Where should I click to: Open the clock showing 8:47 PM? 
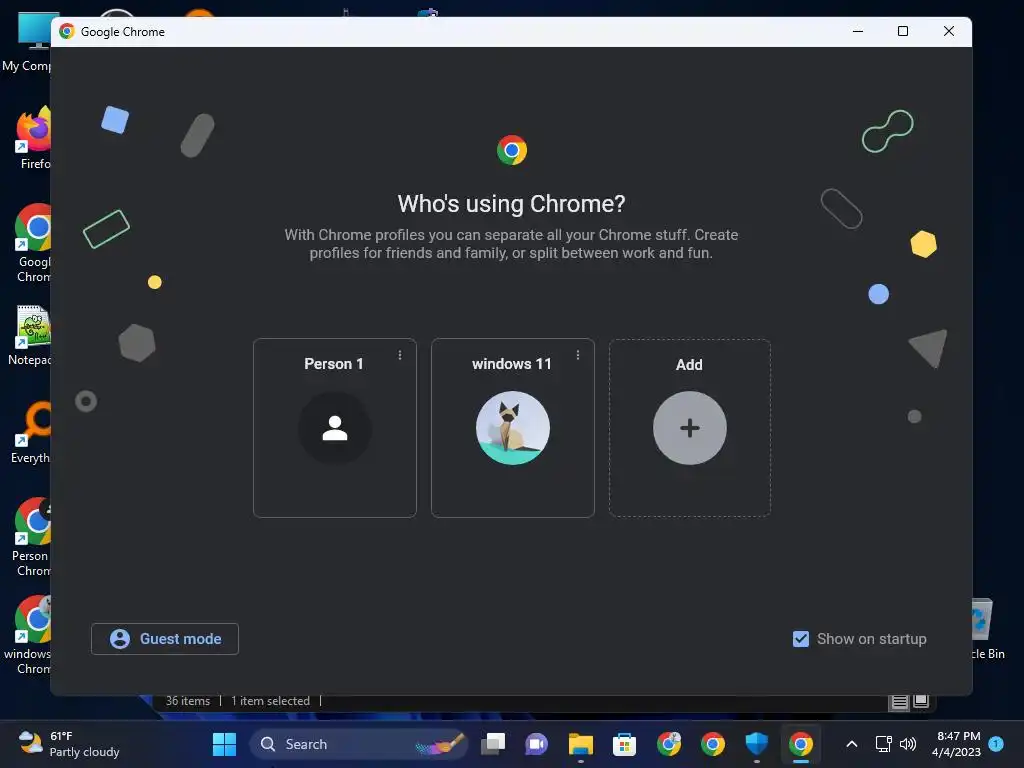957,744
